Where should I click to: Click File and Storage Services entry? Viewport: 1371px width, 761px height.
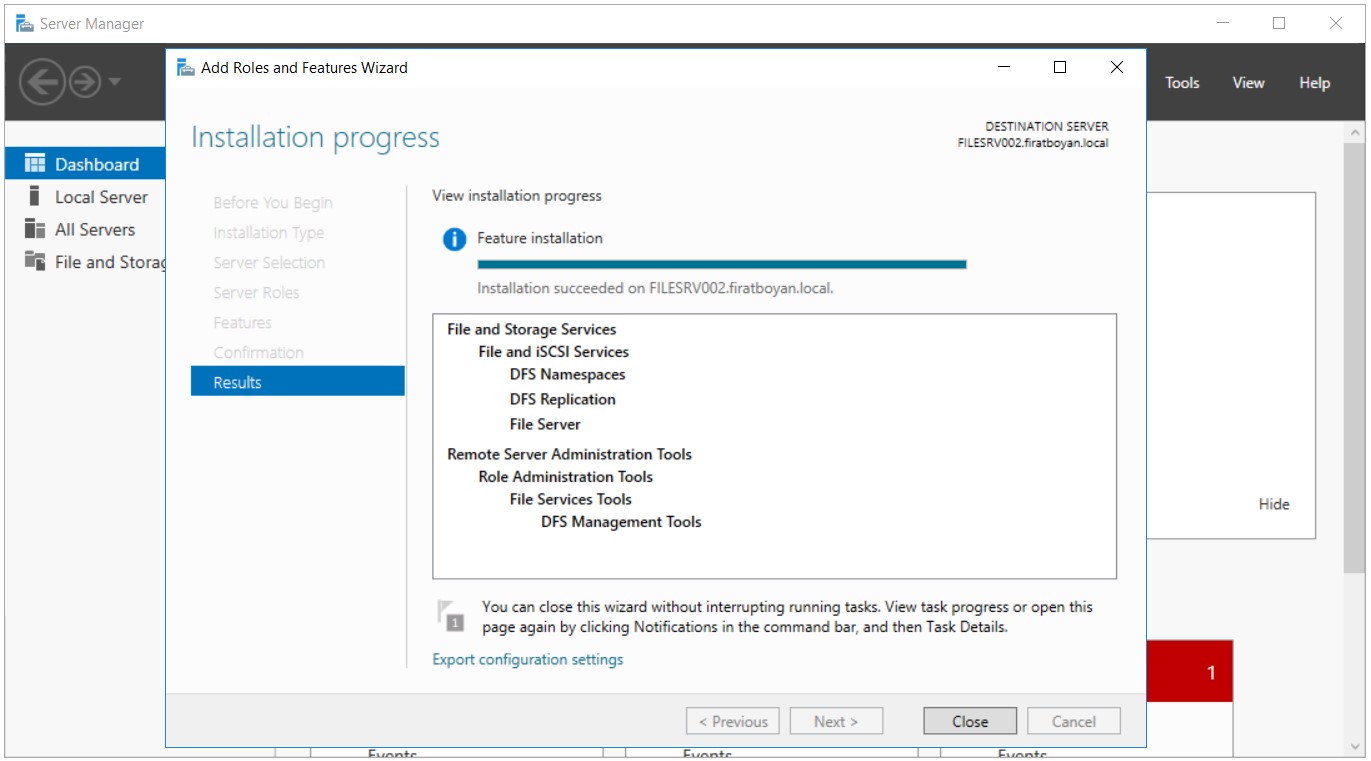(x=532, y=329)
